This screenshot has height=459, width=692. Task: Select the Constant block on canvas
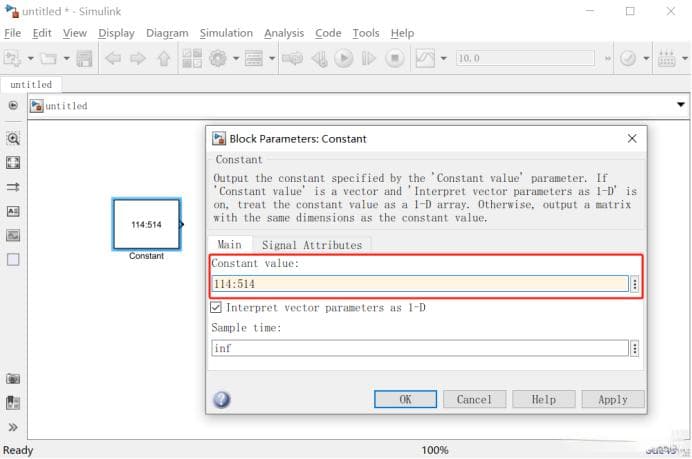click(147, 224)
